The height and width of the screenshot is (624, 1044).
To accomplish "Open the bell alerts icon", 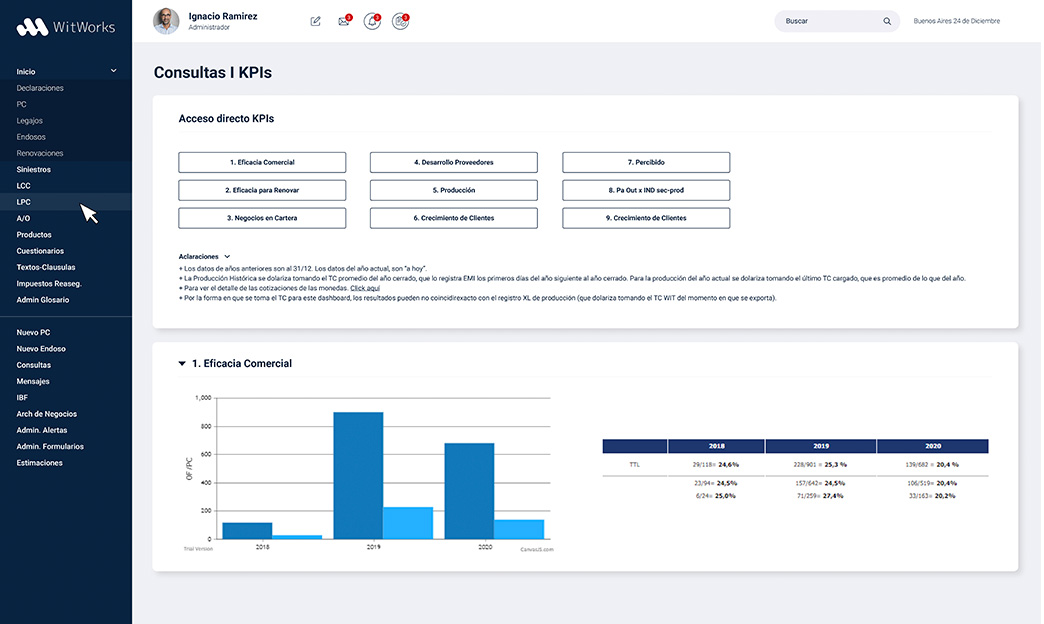I will 372,21.
